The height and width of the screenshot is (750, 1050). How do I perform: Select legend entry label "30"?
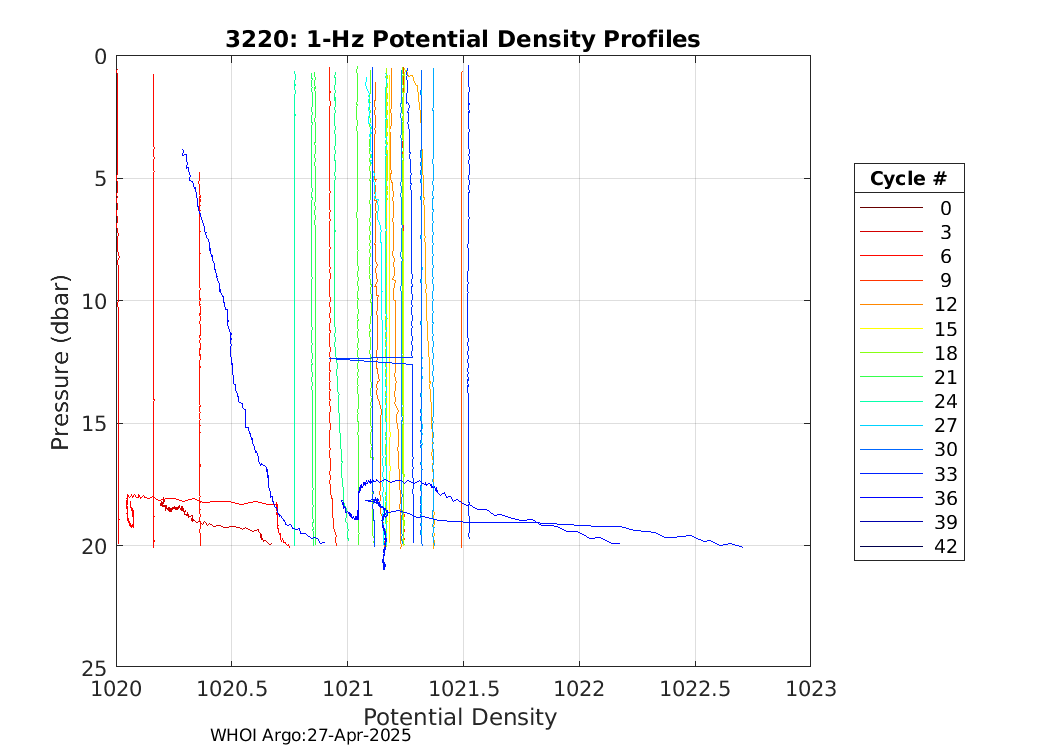946,450
